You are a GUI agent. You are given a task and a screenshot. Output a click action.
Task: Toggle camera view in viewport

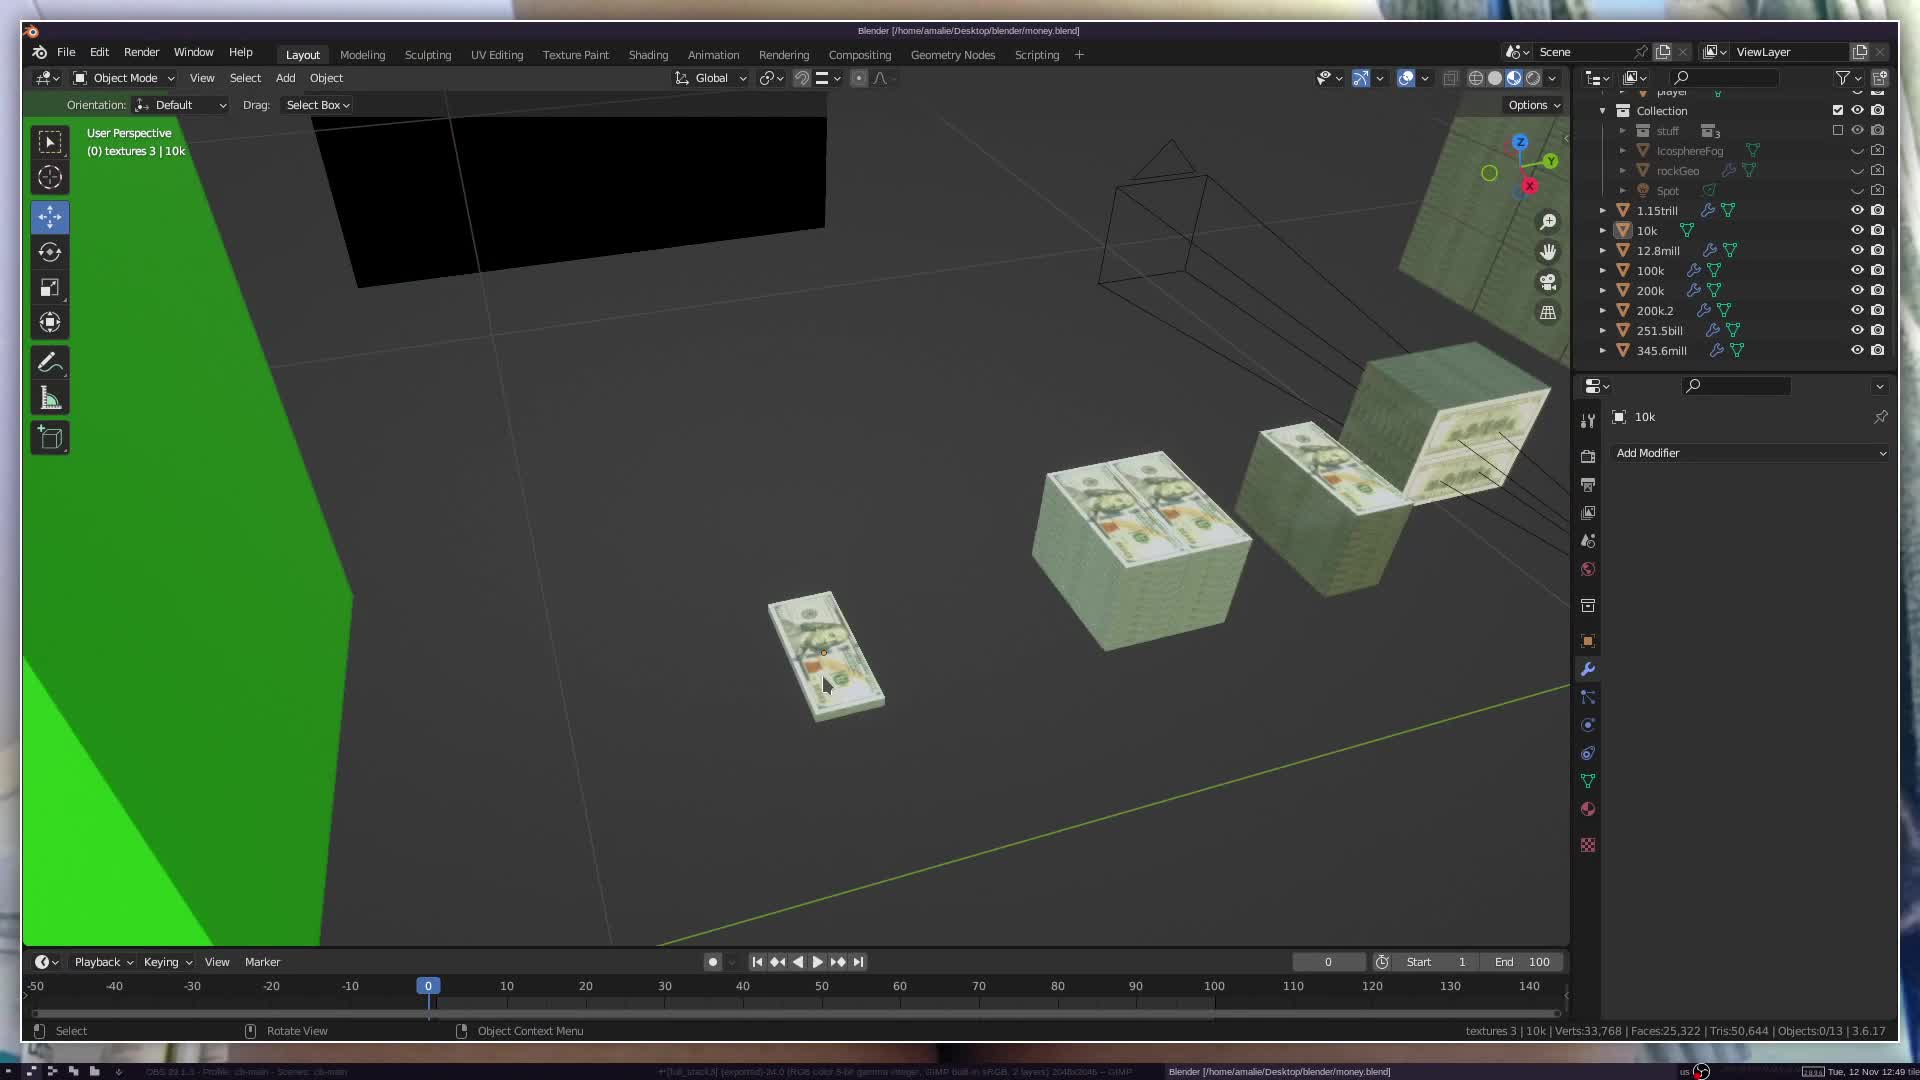click(x=1548, y=282)
